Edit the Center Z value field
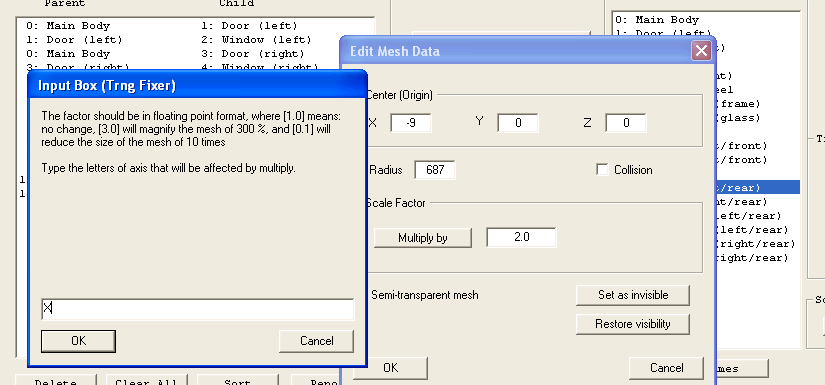The image size is (825, 385). [x=626, y=123]
